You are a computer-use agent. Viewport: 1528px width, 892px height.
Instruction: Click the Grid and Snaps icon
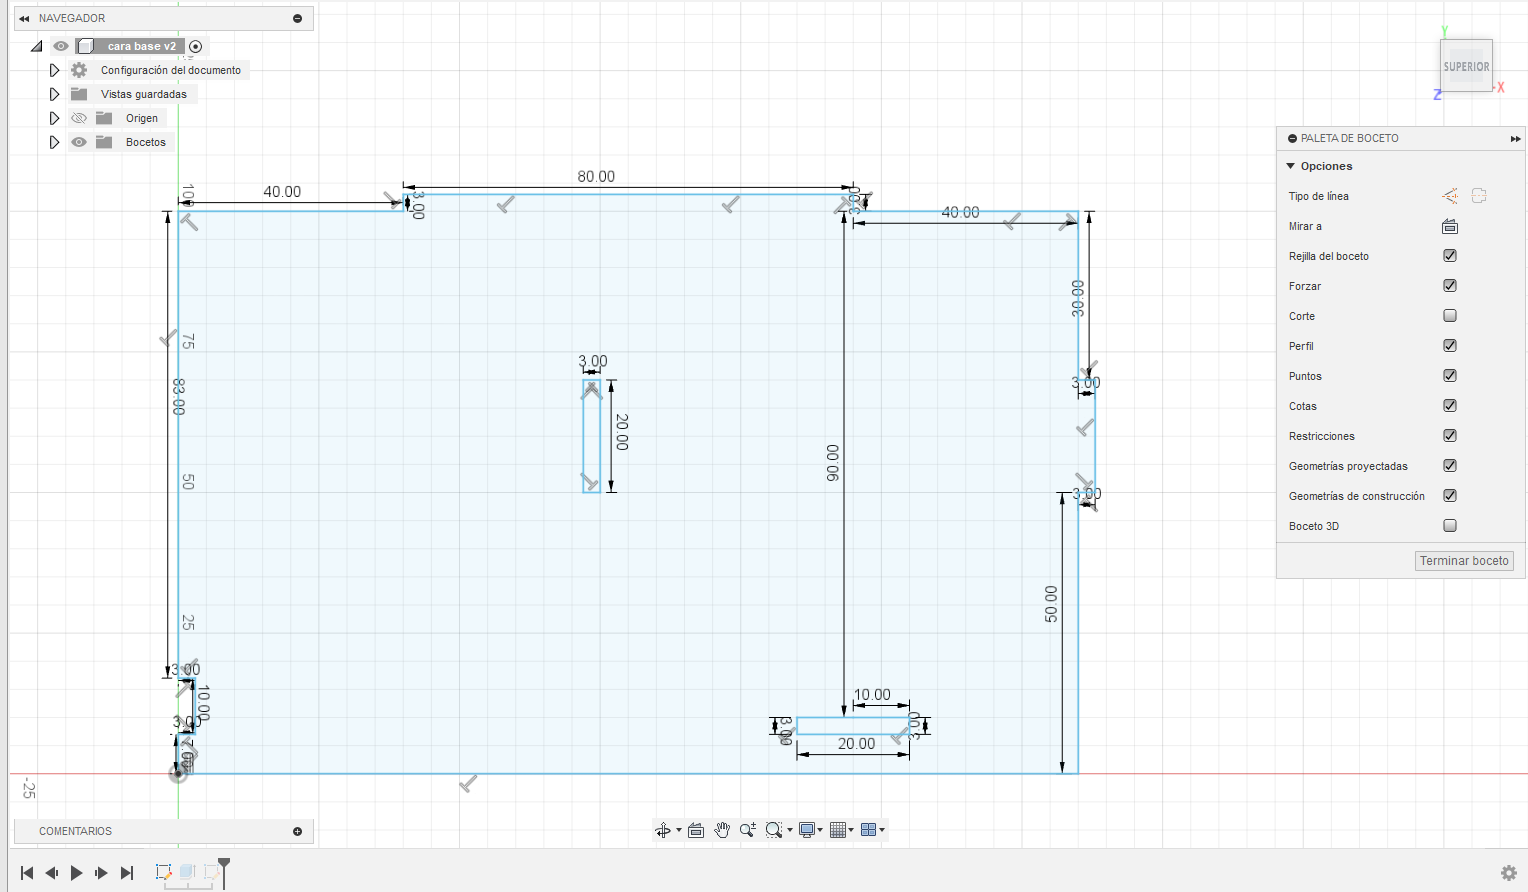pos(838,830)
